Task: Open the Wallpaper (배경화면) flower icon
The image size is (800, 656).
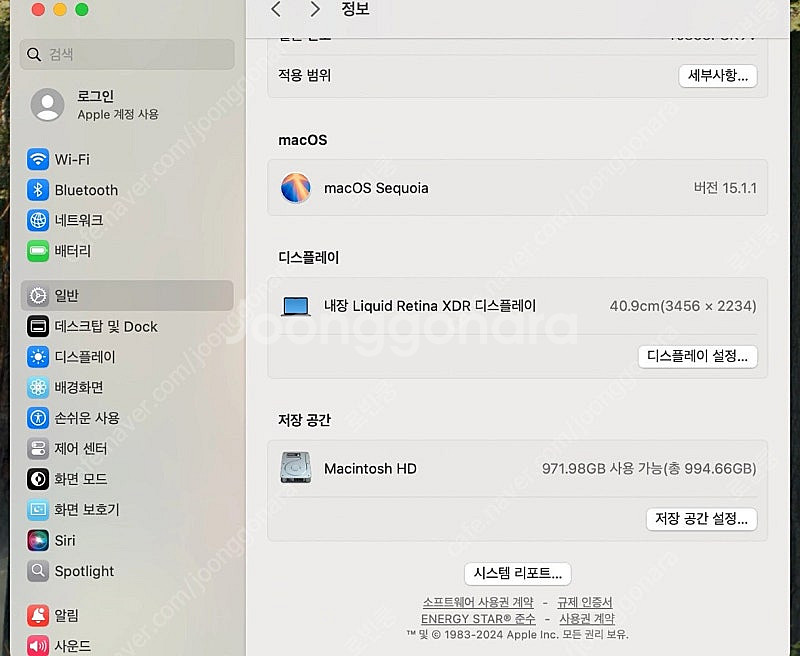Action: 38,388
